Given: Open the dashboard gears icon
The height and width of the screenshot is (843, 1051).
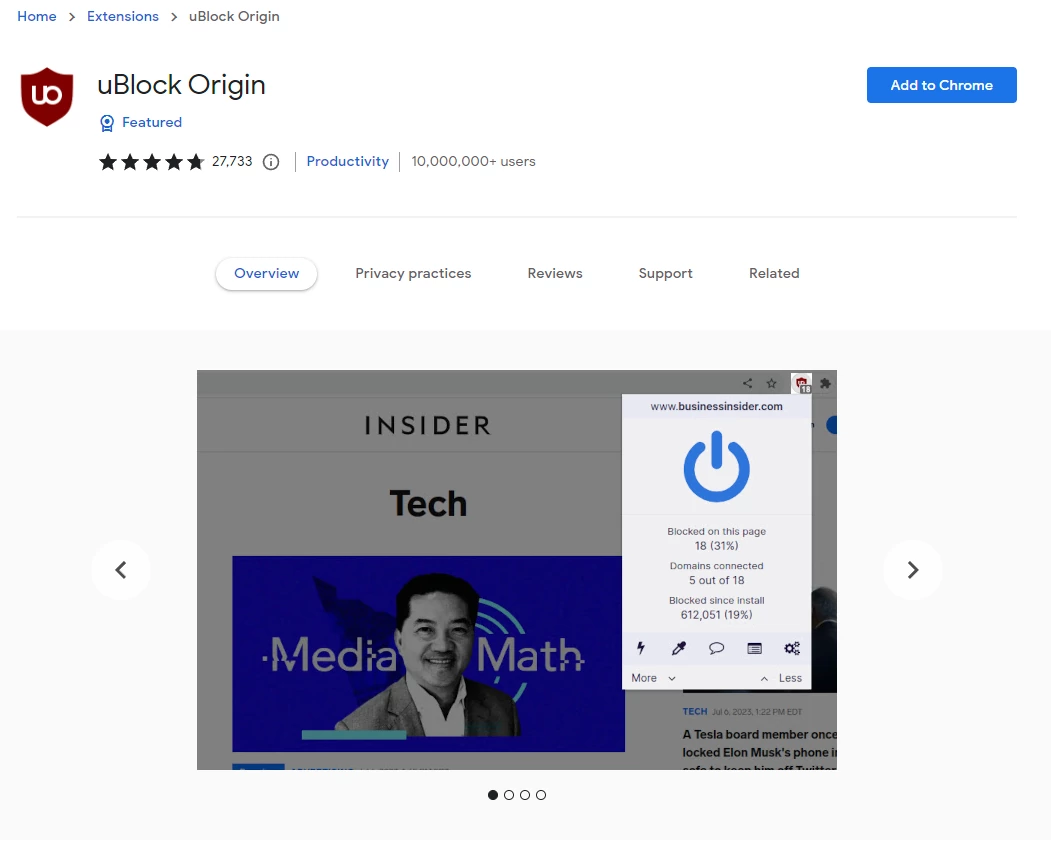Looking at the screenshot, I should click(792, 648).
